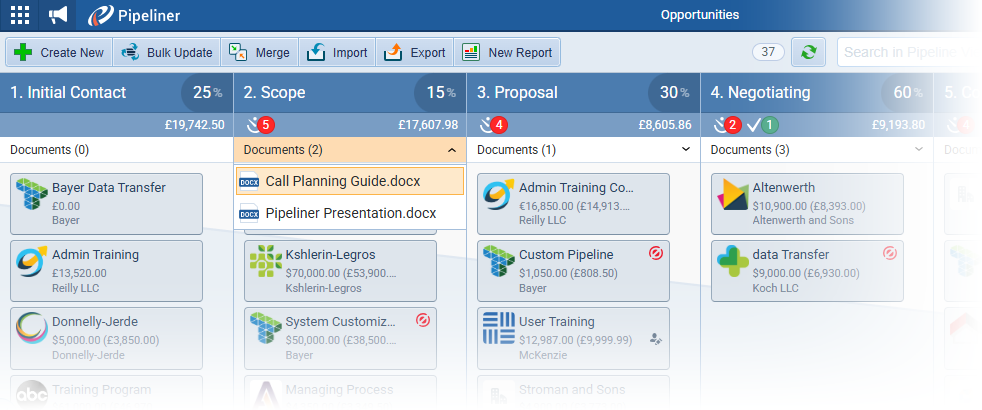The width and height of the screenshot is (982, 410).
Task: Click the 25% probability on Initial Contact
Action: pos(207,93)
